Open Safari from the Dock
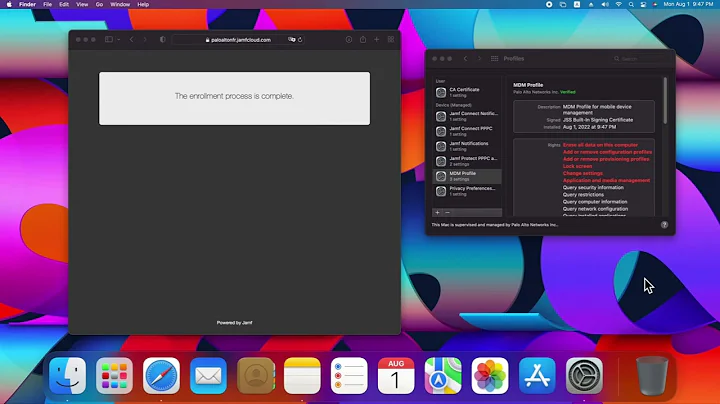Image resolution: width=720 pixels, height=404 pixels. tap(161, 376)
